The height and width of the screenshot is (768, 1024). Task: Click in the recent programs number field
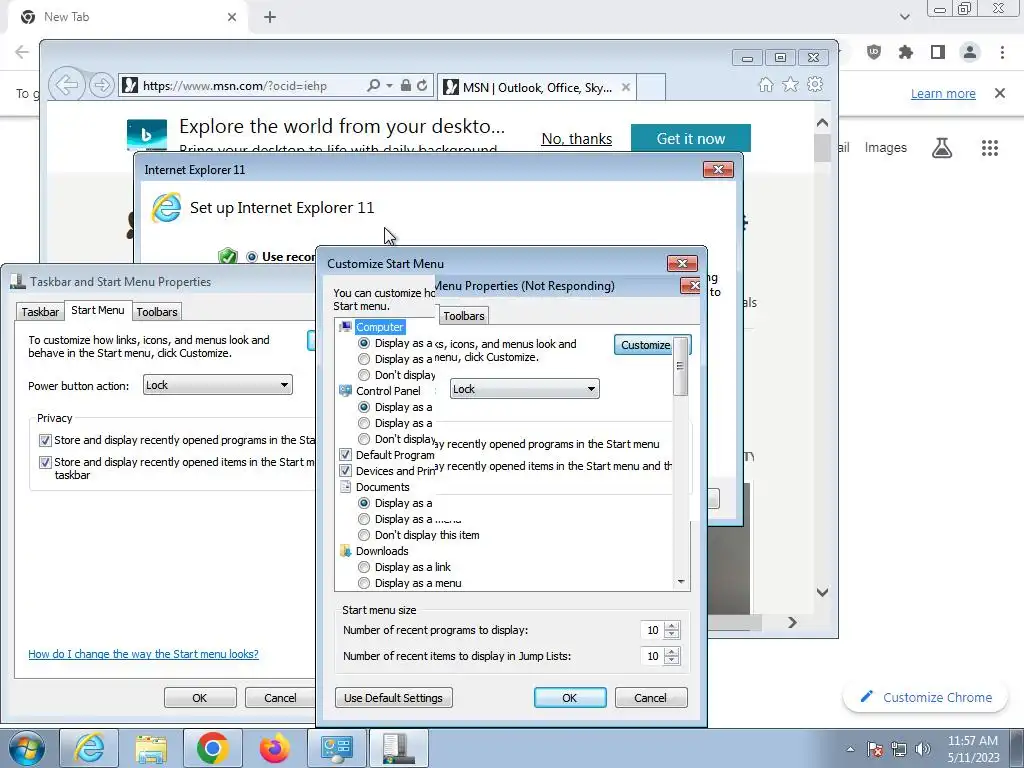tap(652, 630)
